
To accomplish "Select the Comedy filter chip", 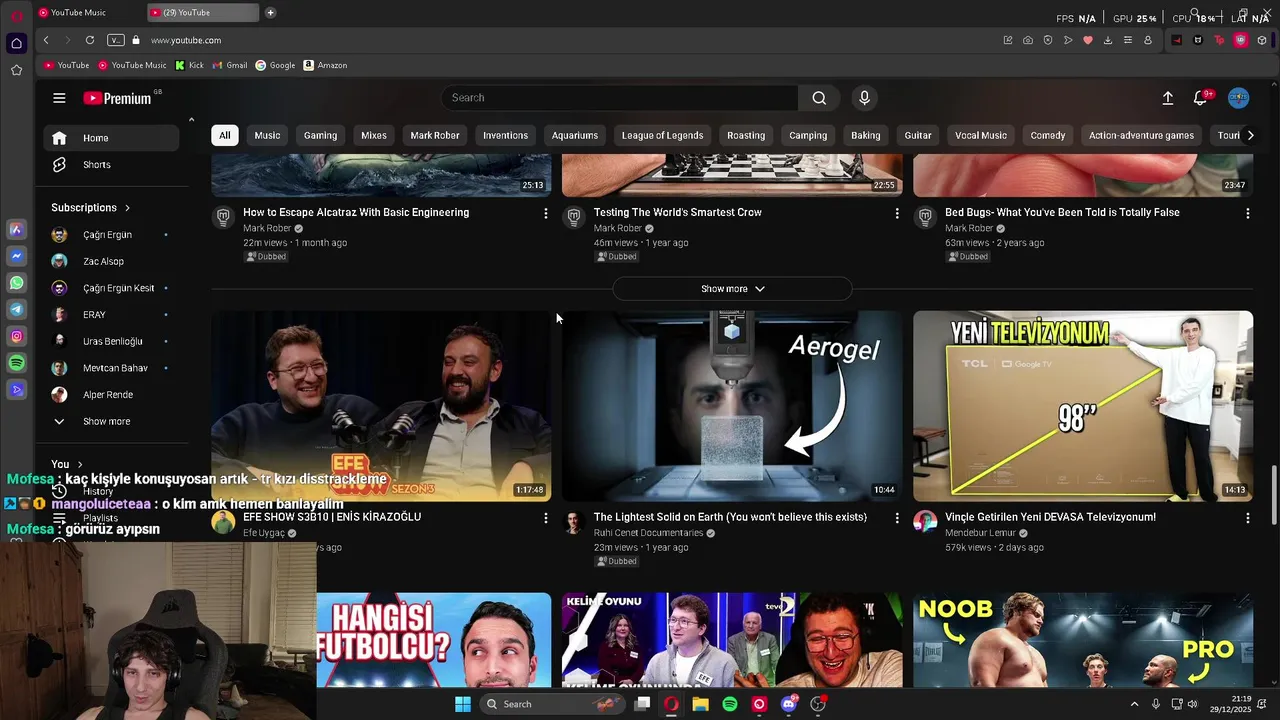I will (x=1048, y=135).
